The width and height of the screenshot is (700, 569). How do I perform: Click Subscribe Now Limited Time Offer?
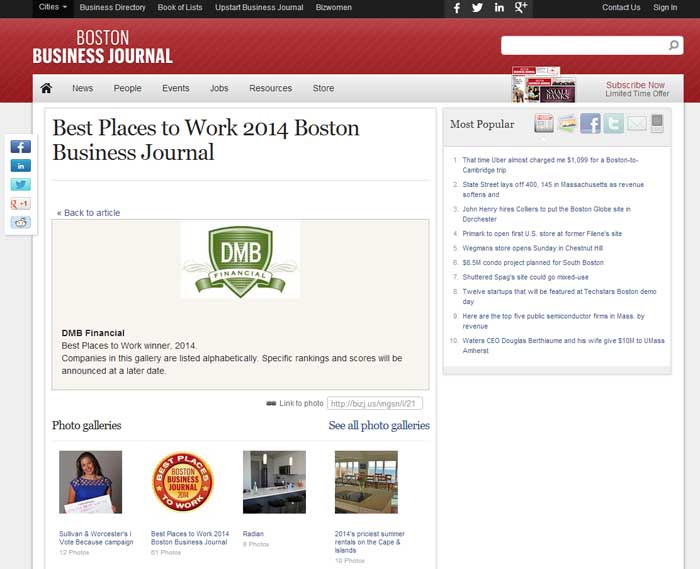[x=637, y=89]
